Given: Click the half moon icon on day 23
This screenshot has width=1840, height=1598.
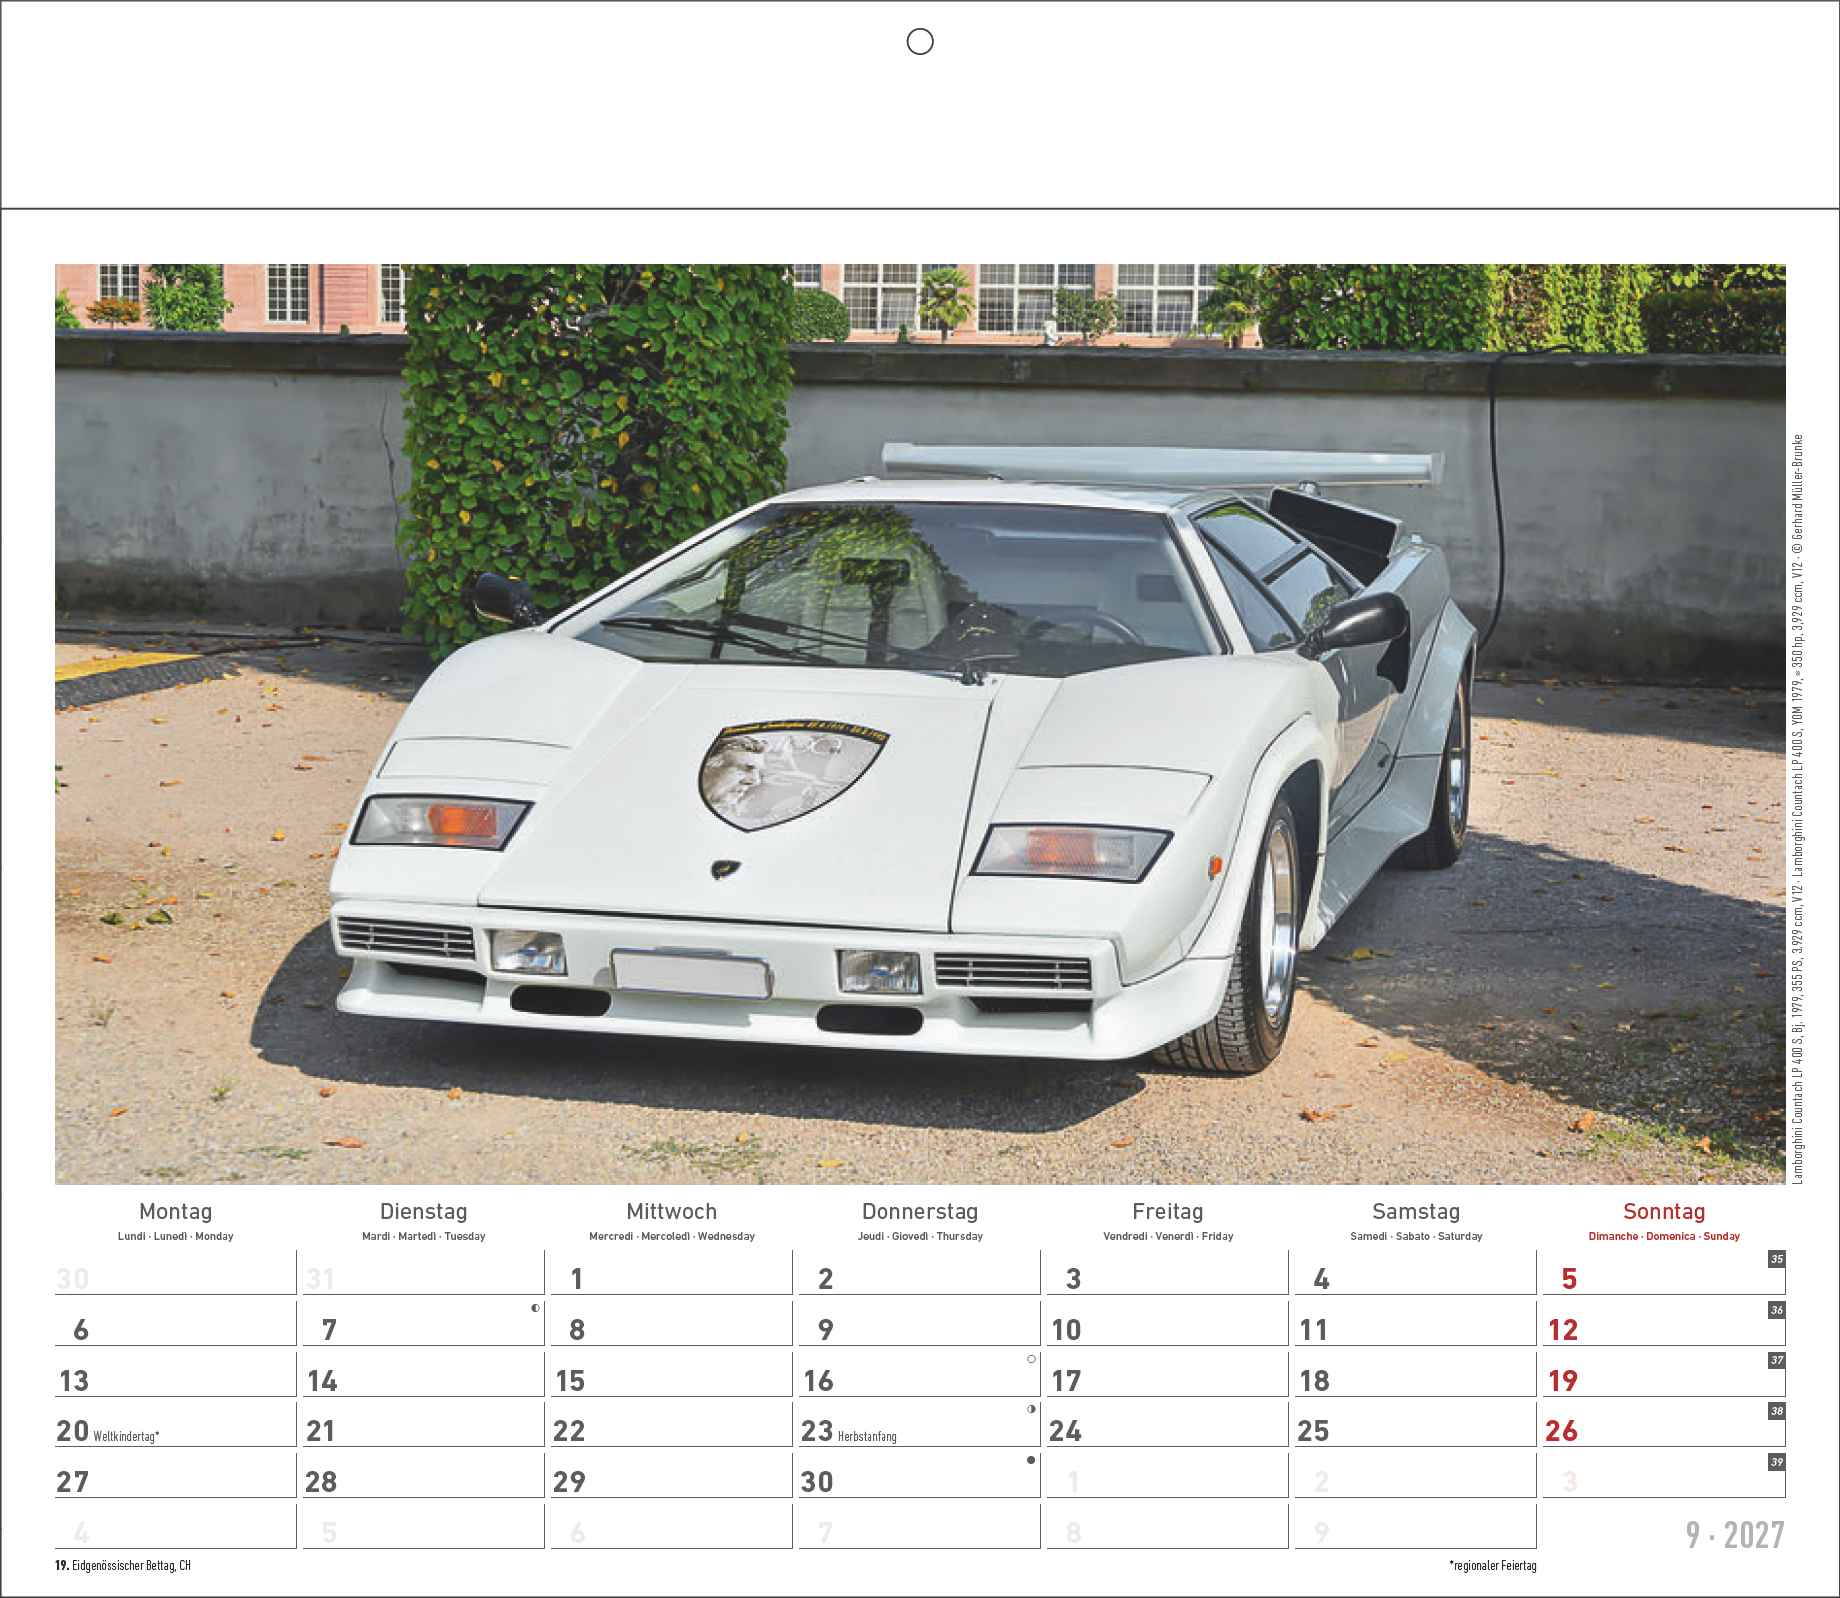Looking at the screenshot, I should 1032,1409.
